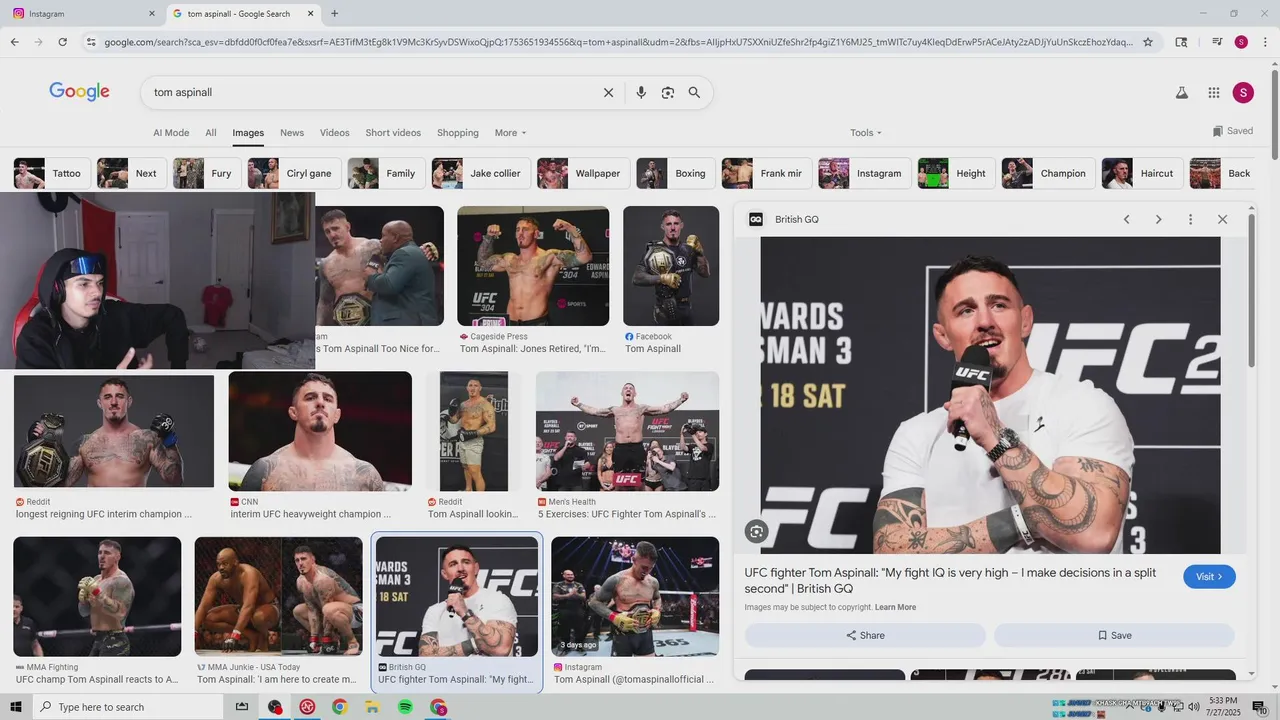Switch to the AI Mode search tab
1280x720 pixels.
pyautogui.click(x=171, y=133)
